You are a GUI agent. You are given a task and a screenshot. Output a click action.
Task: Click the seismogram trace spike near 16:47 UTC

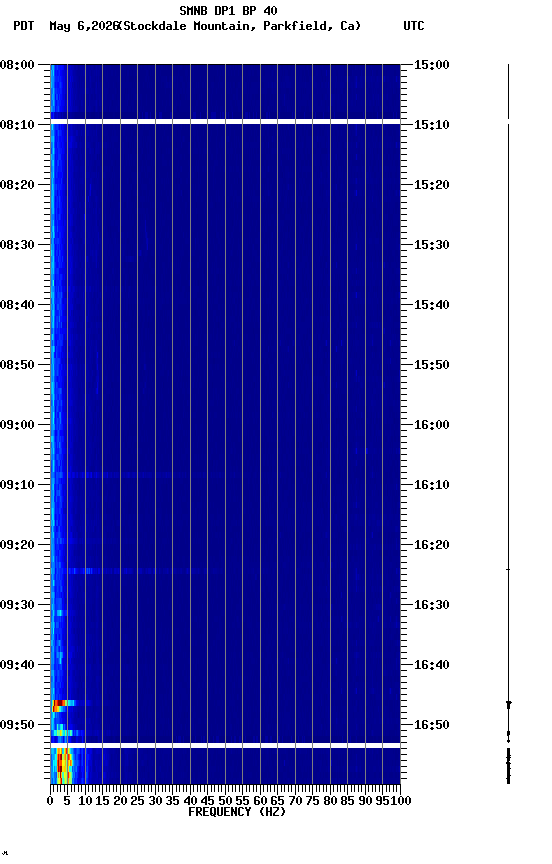(508, 704)
